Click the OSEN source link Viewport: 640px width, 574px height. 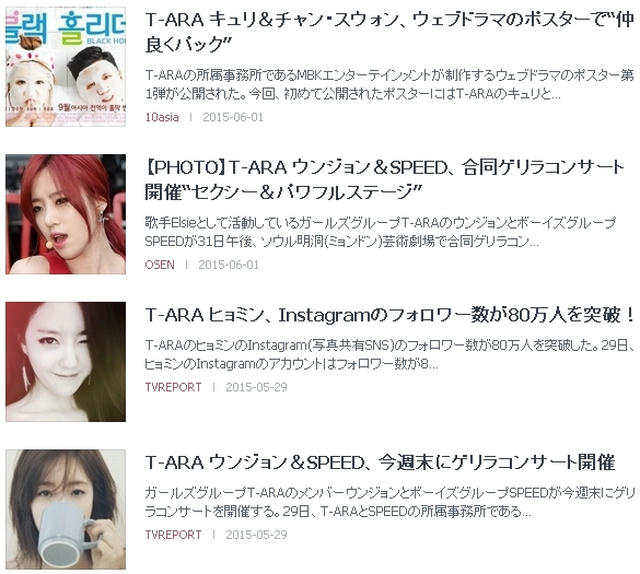pos(160,265)
